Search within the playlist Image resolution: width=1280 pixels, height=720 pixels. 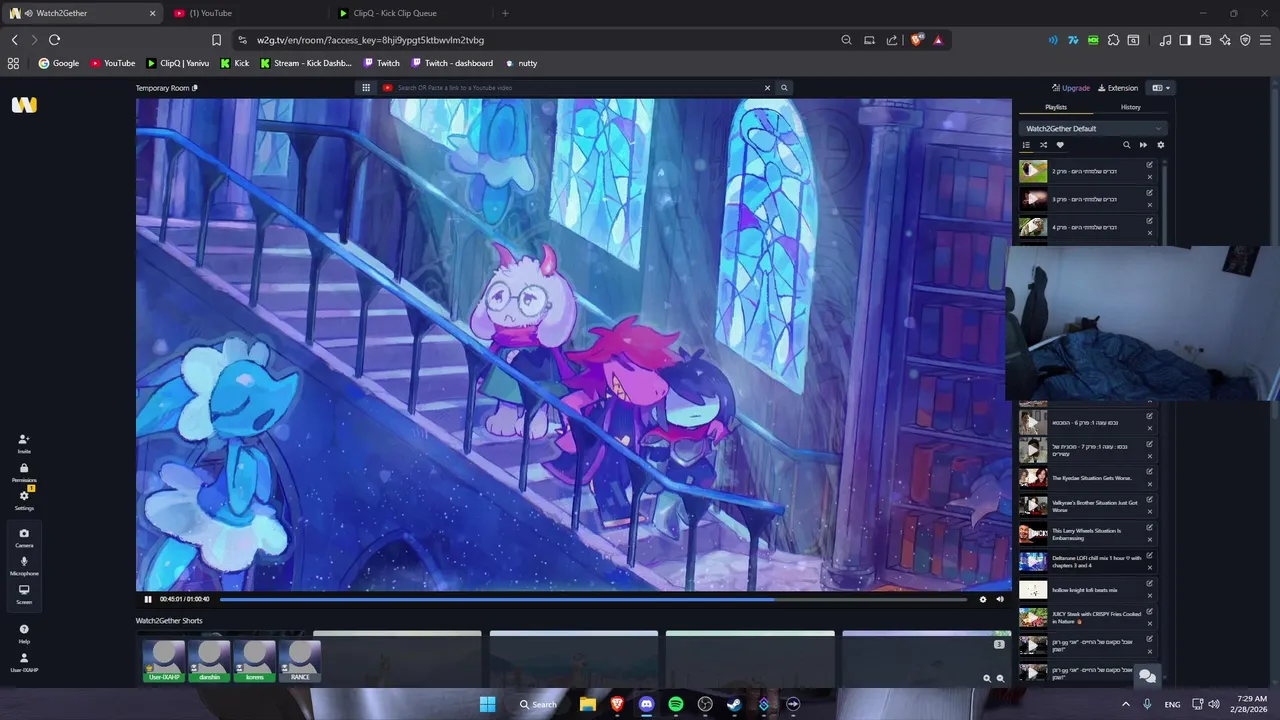pos(1126,145)
